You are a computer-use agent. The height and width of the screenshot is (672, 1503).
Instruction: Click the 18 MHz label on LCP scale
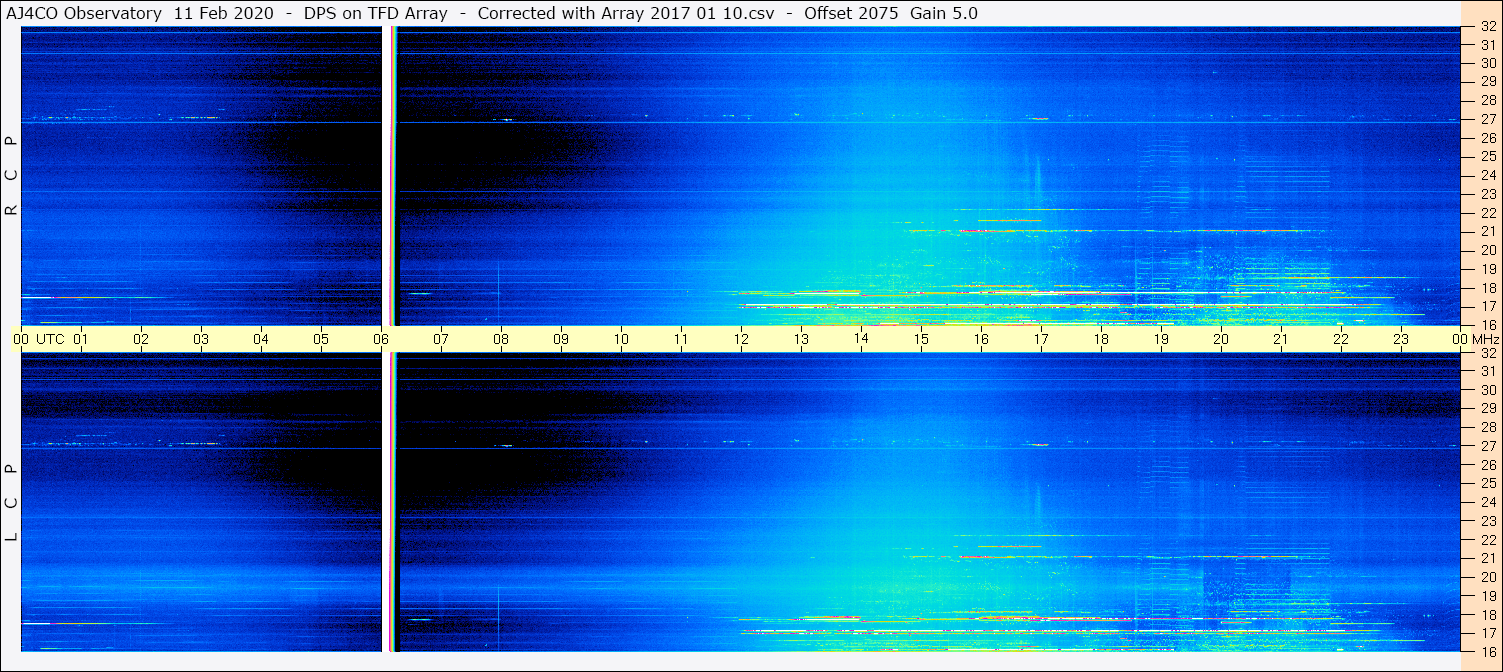tap(1487, 614)
